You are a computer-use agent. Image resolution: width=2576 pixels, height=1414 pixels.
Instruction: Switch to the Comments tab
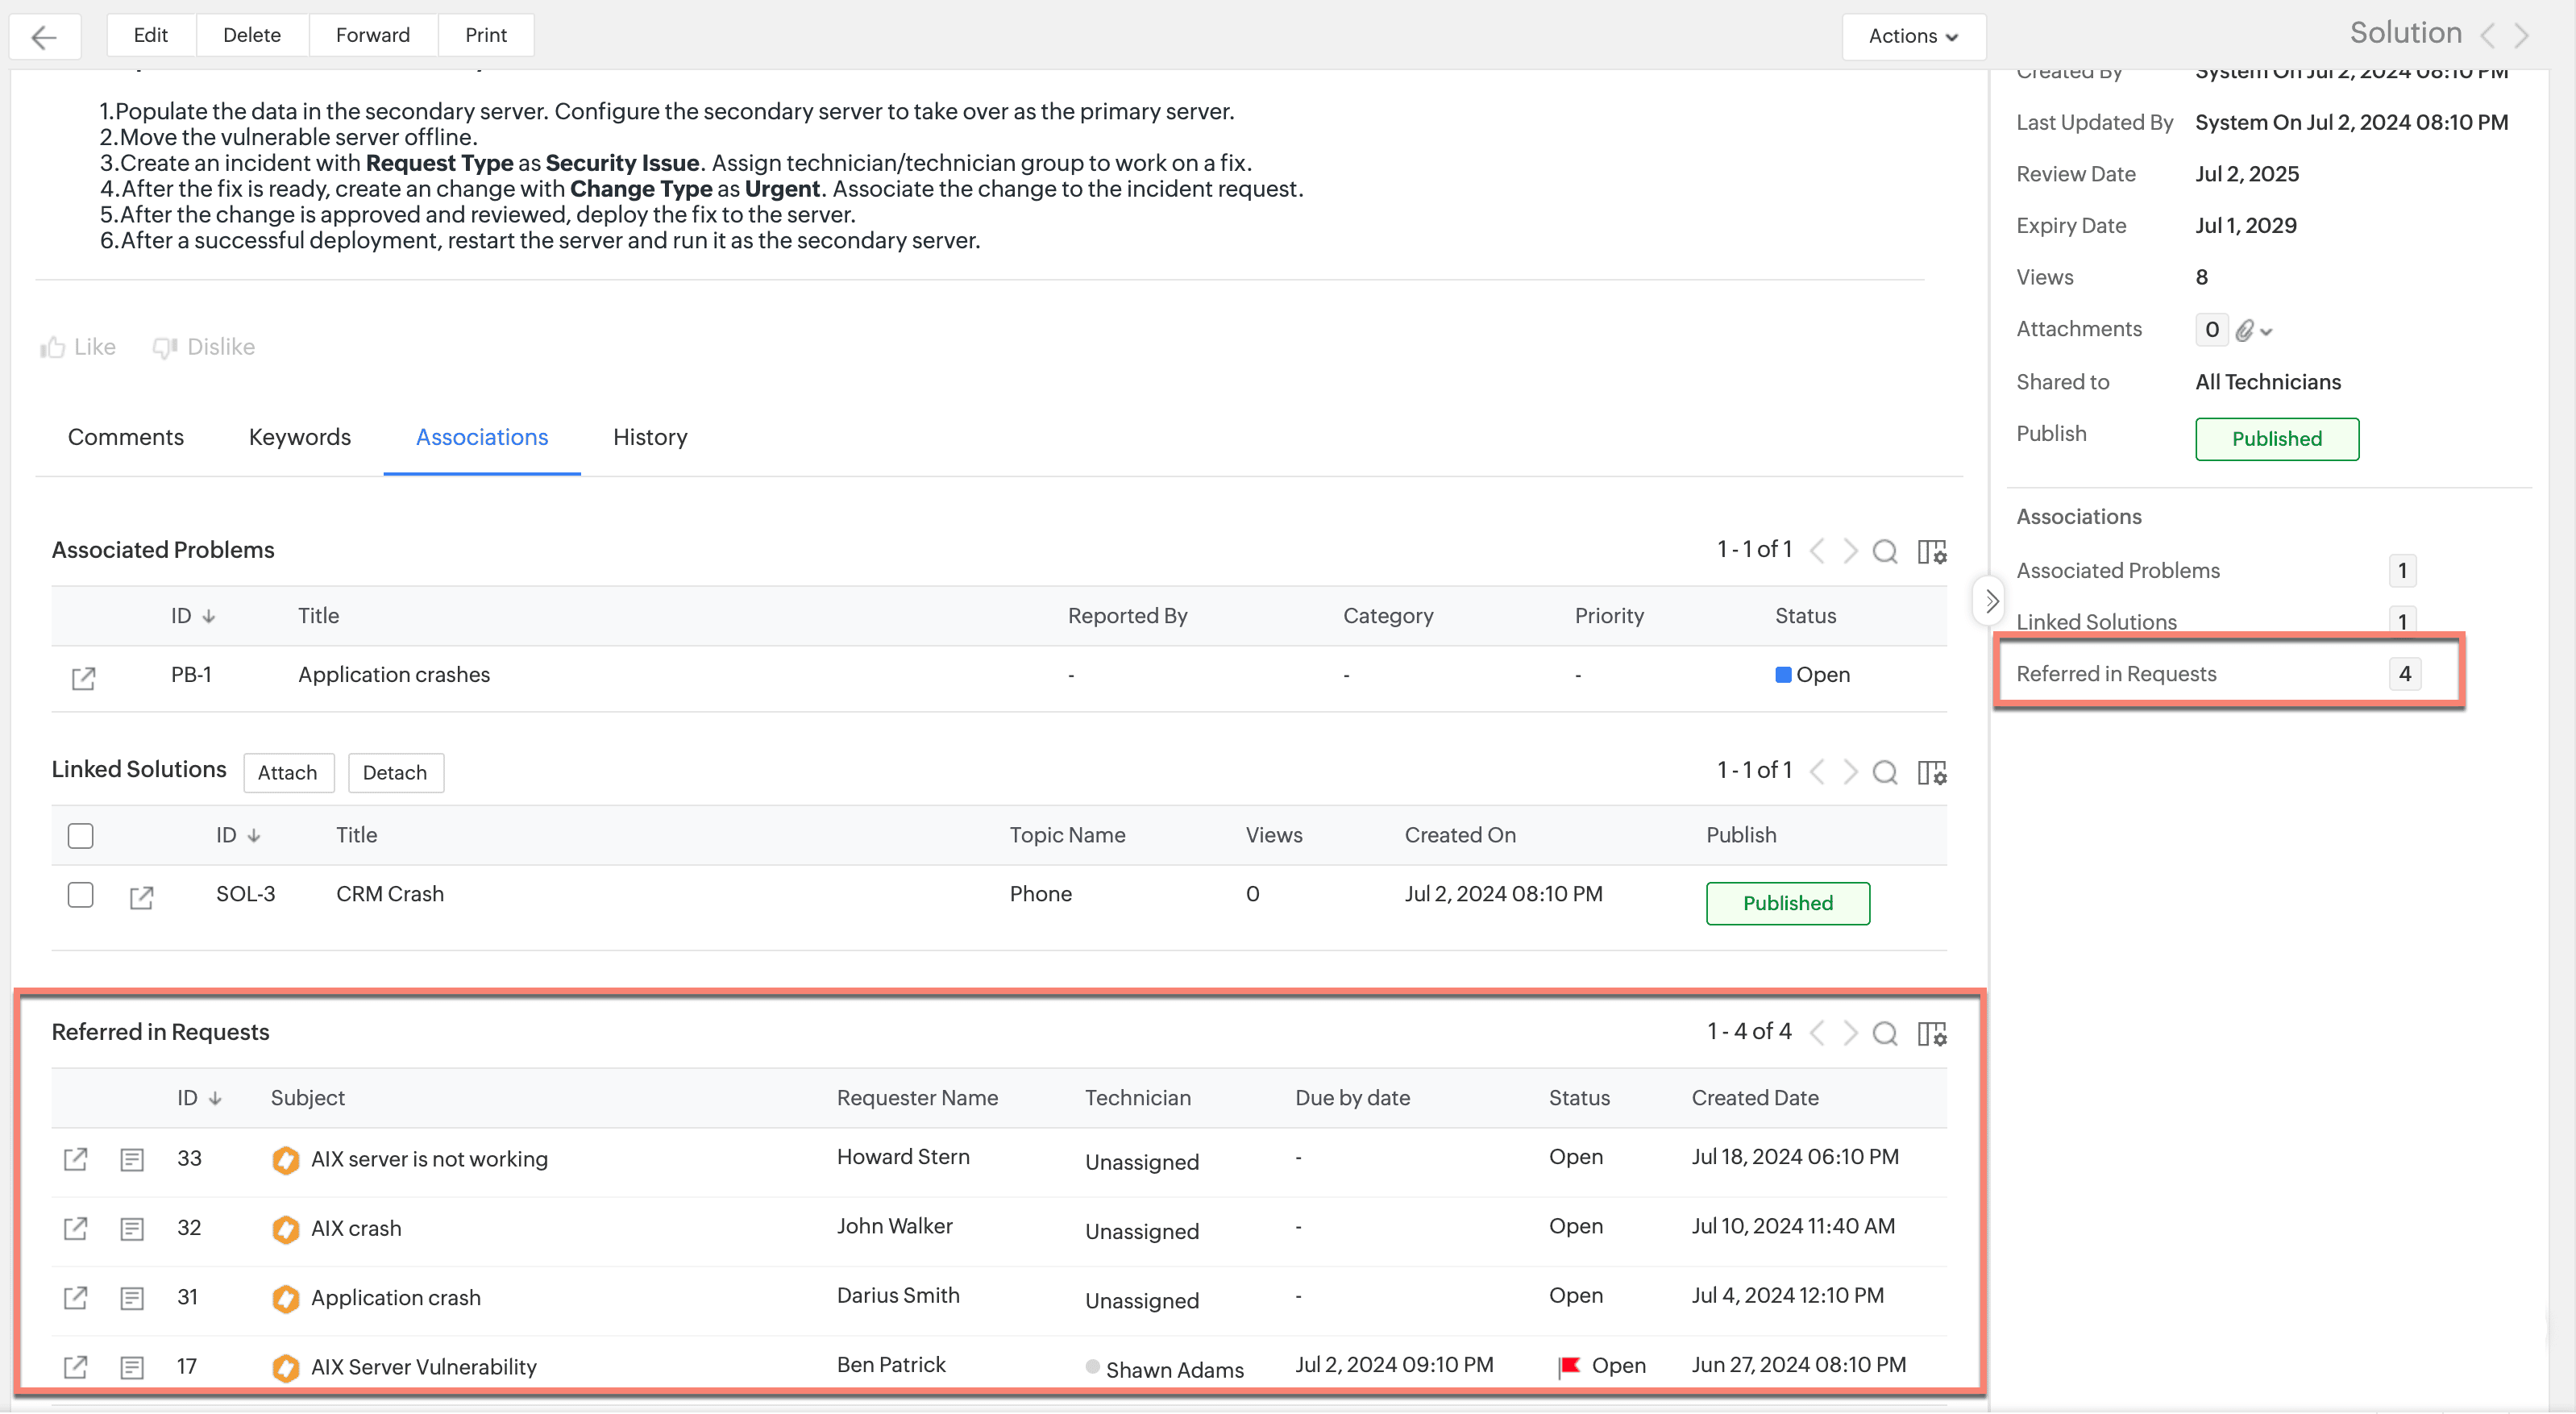(125, 437)
